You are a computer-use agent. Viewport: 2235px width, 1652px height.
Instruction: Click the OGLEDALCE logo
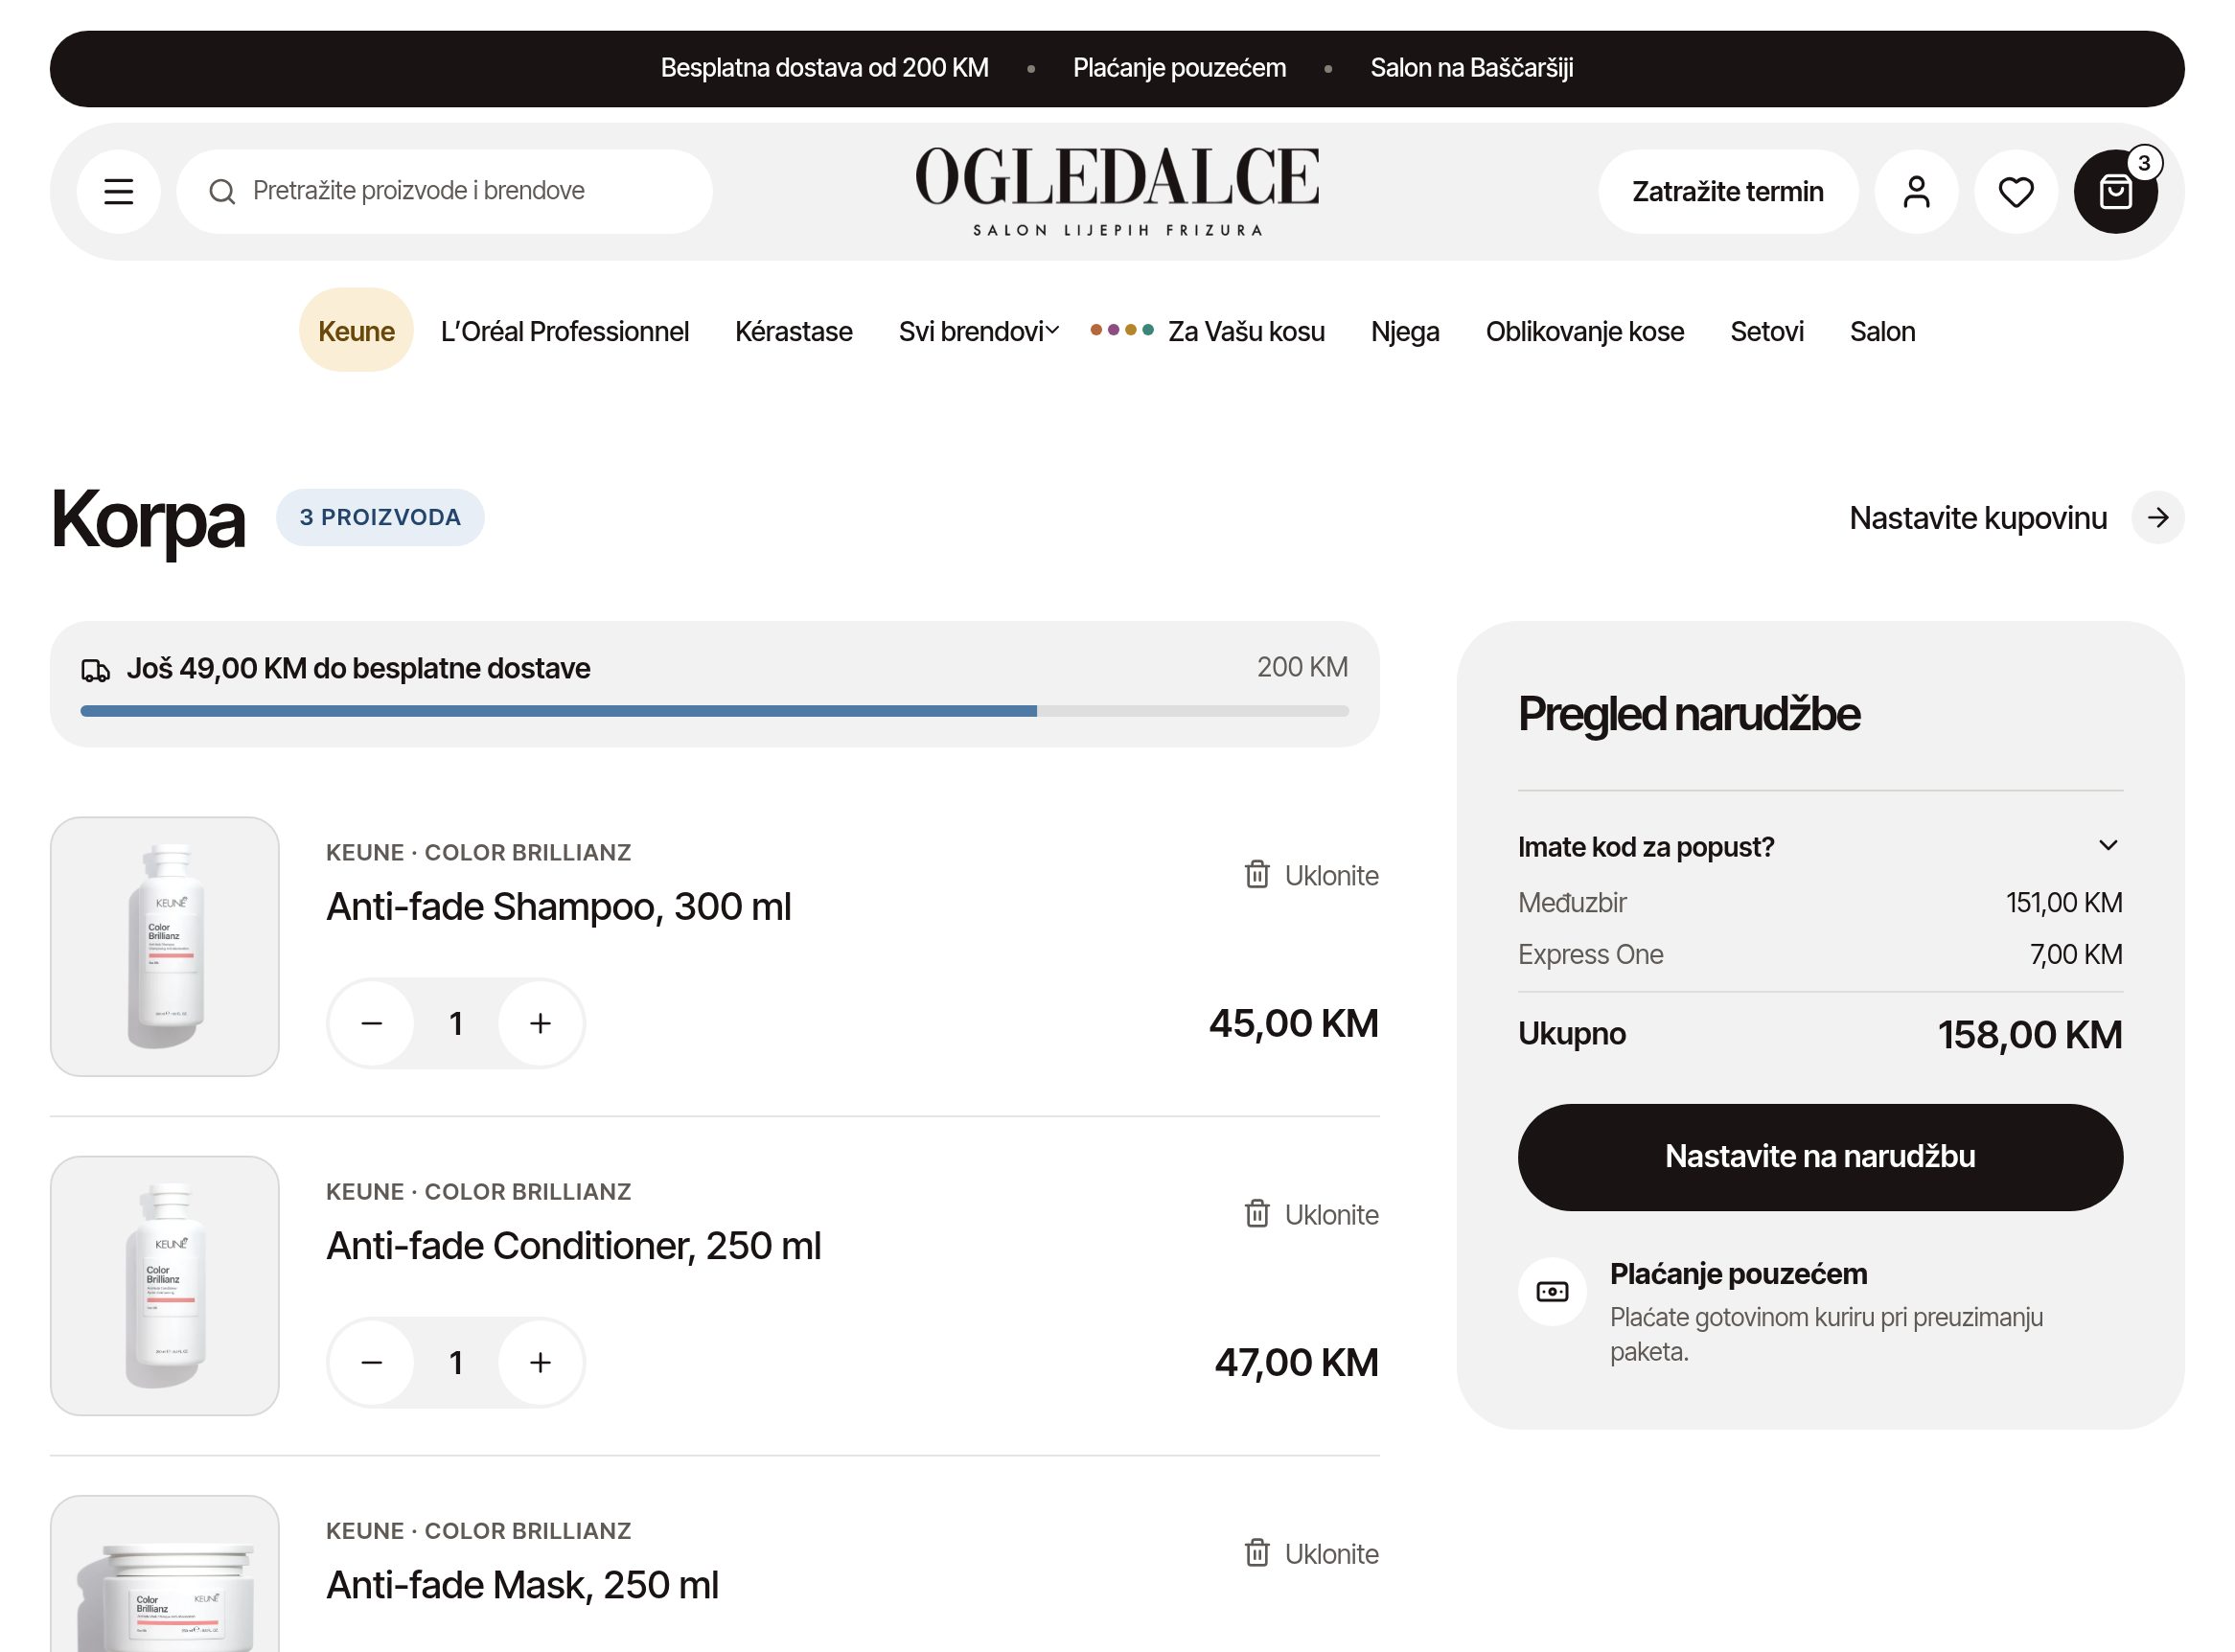click(x=1117, y=190)
